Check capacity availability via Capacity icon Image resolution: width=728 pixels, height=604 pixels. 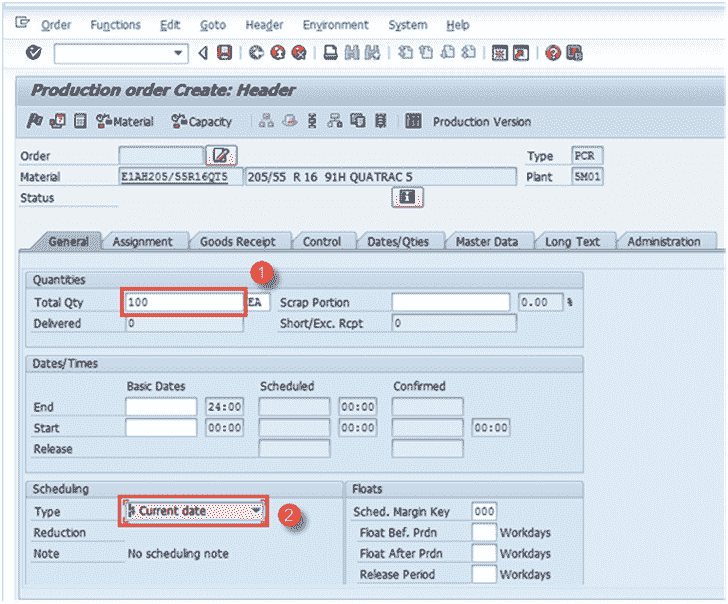[x=202, y=121]
